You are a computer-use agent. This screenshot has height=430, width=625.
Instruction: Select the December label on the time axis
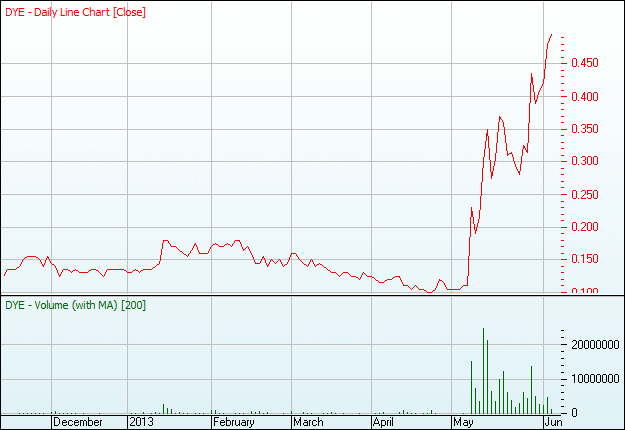coord(78,422)
